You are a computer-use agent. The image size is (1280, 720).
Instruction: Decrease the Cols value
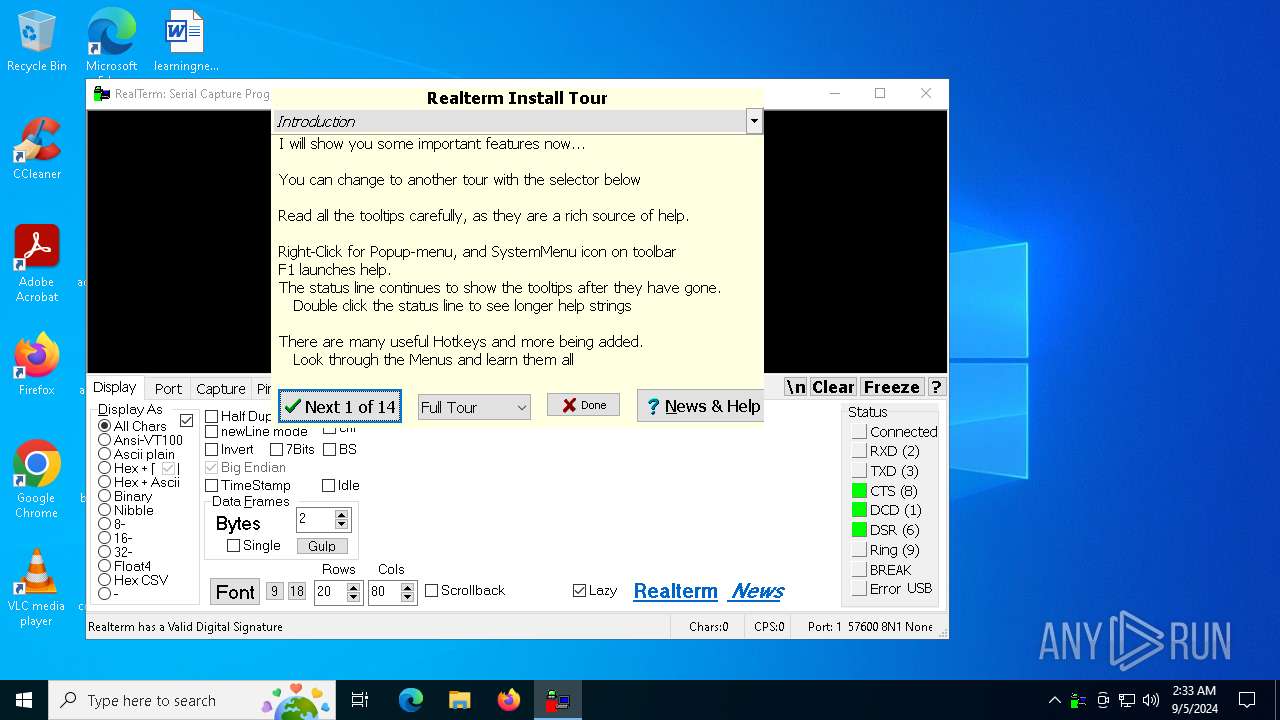(407, 597)
